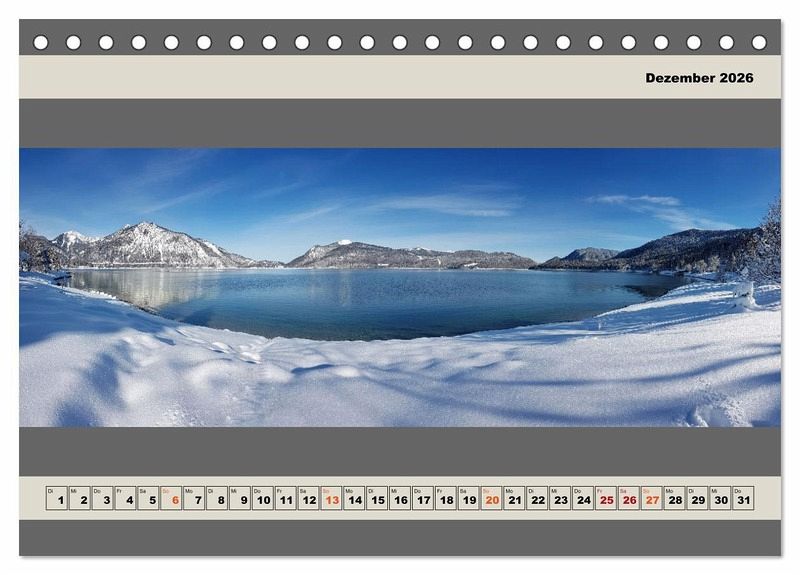Choose date 29 in the calendar strip

click(697, 498)
